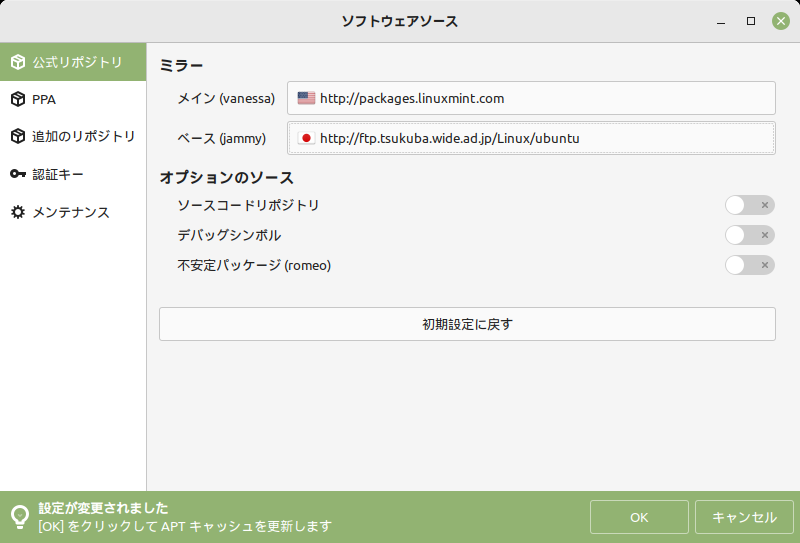Screen dimensions: 800x543
Task: Click the メイン (vanessa) label
Action: (226, 98)
